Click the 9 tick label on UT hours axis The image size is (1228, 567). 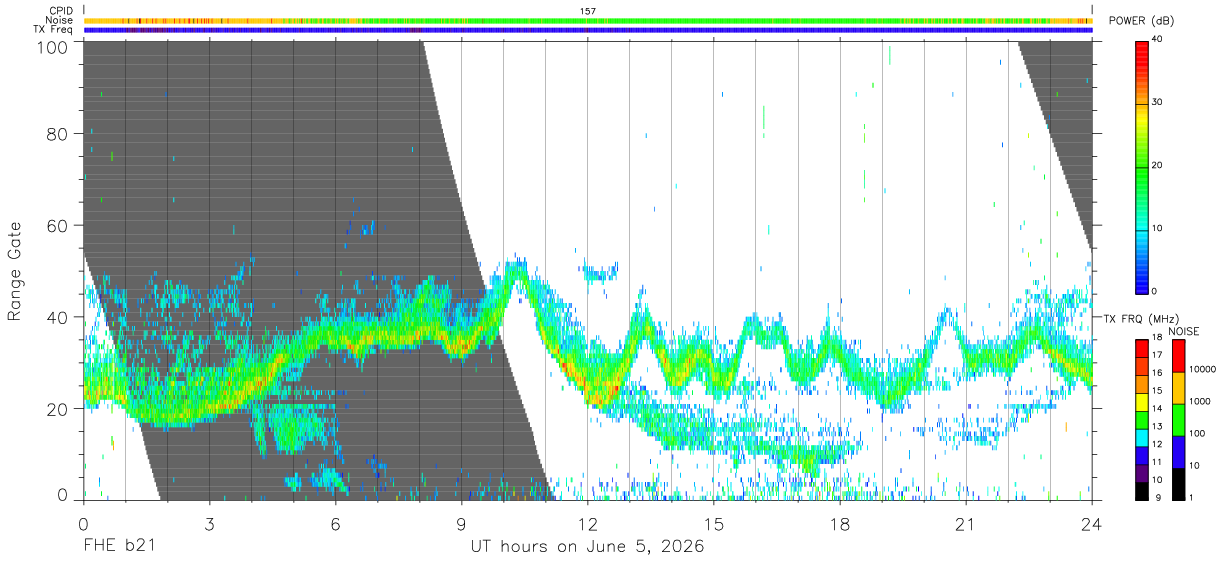(461, 525)
